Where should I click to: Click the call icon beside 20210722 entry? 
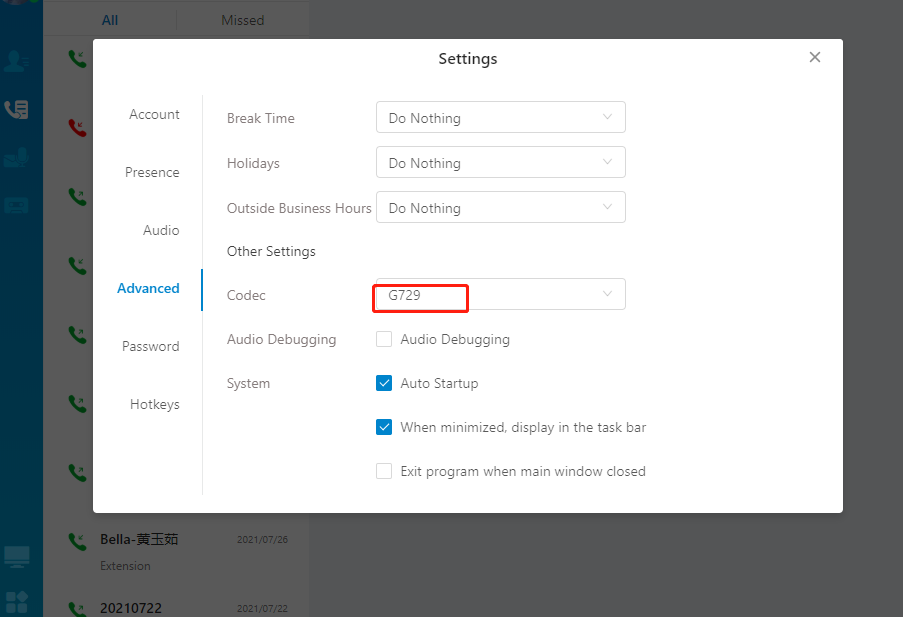77,609
